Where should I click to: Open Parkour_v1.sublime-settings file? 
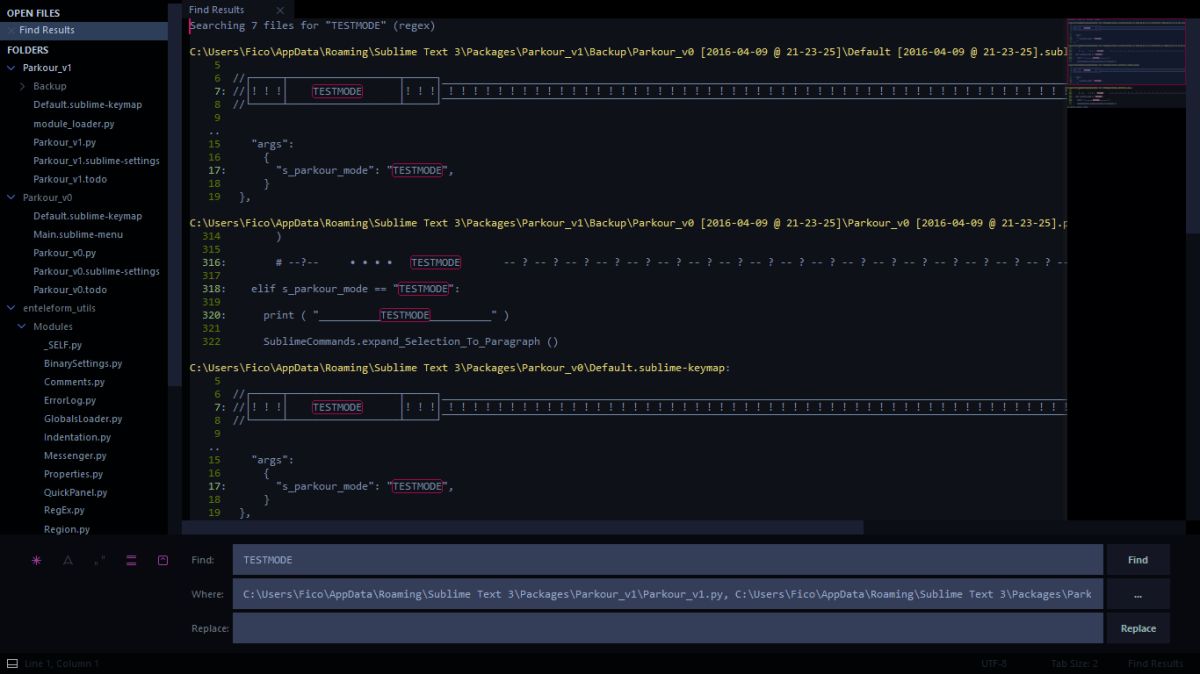[96, 161]
